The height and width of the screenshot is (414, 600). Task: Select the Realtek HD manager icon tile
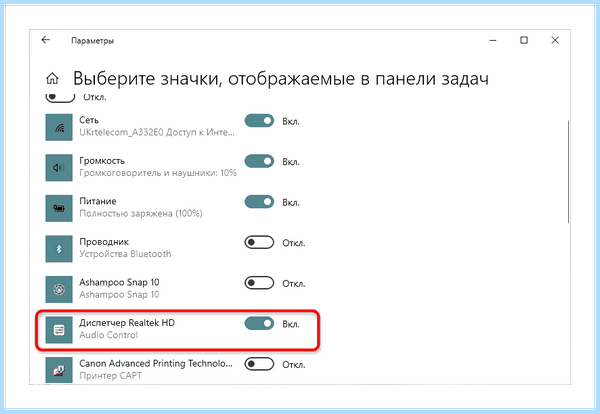(59, 330)
